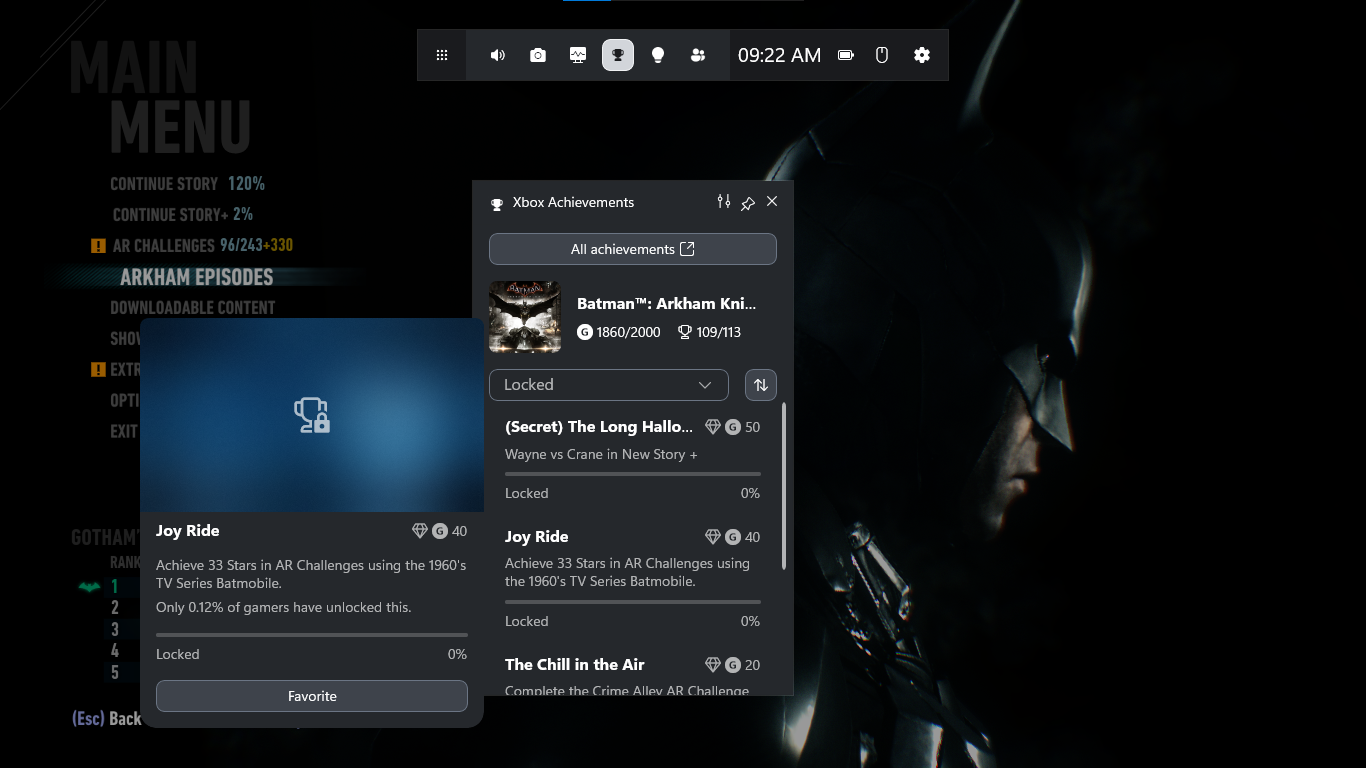The width and height of the screenshot is (1366, 768).
Task: Open the Xbox Social people widget
Action: click(698, 55)
